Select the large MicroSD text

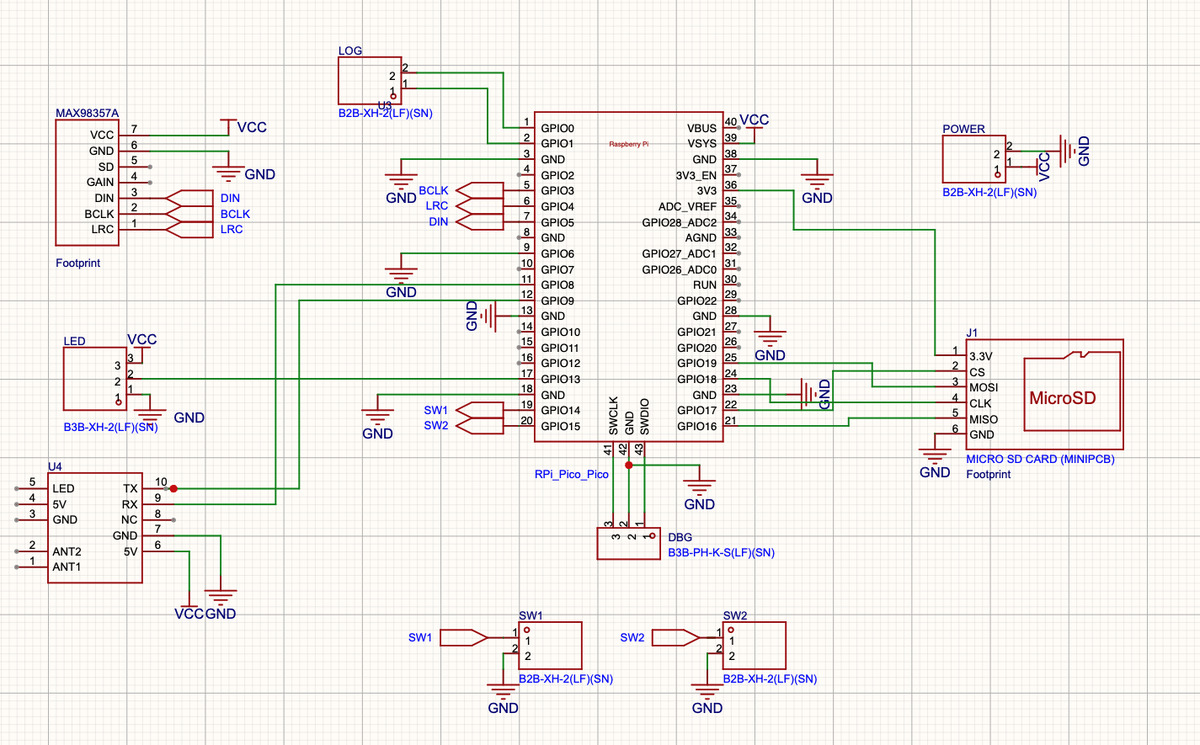point(1063,398)
